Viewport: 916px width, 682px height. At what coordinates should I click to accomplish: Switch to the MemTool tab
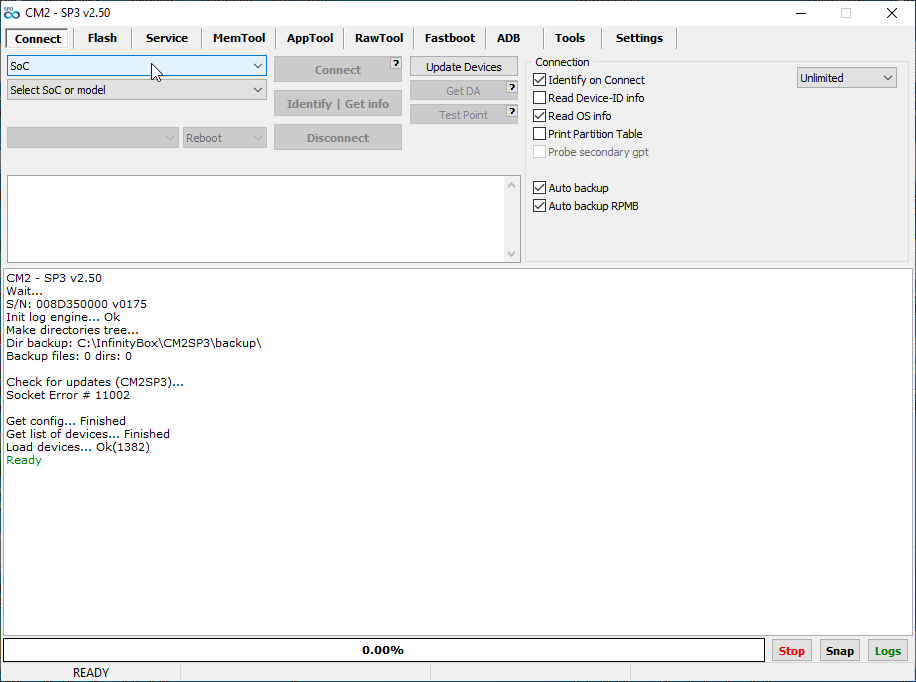(x=239, y=38)
